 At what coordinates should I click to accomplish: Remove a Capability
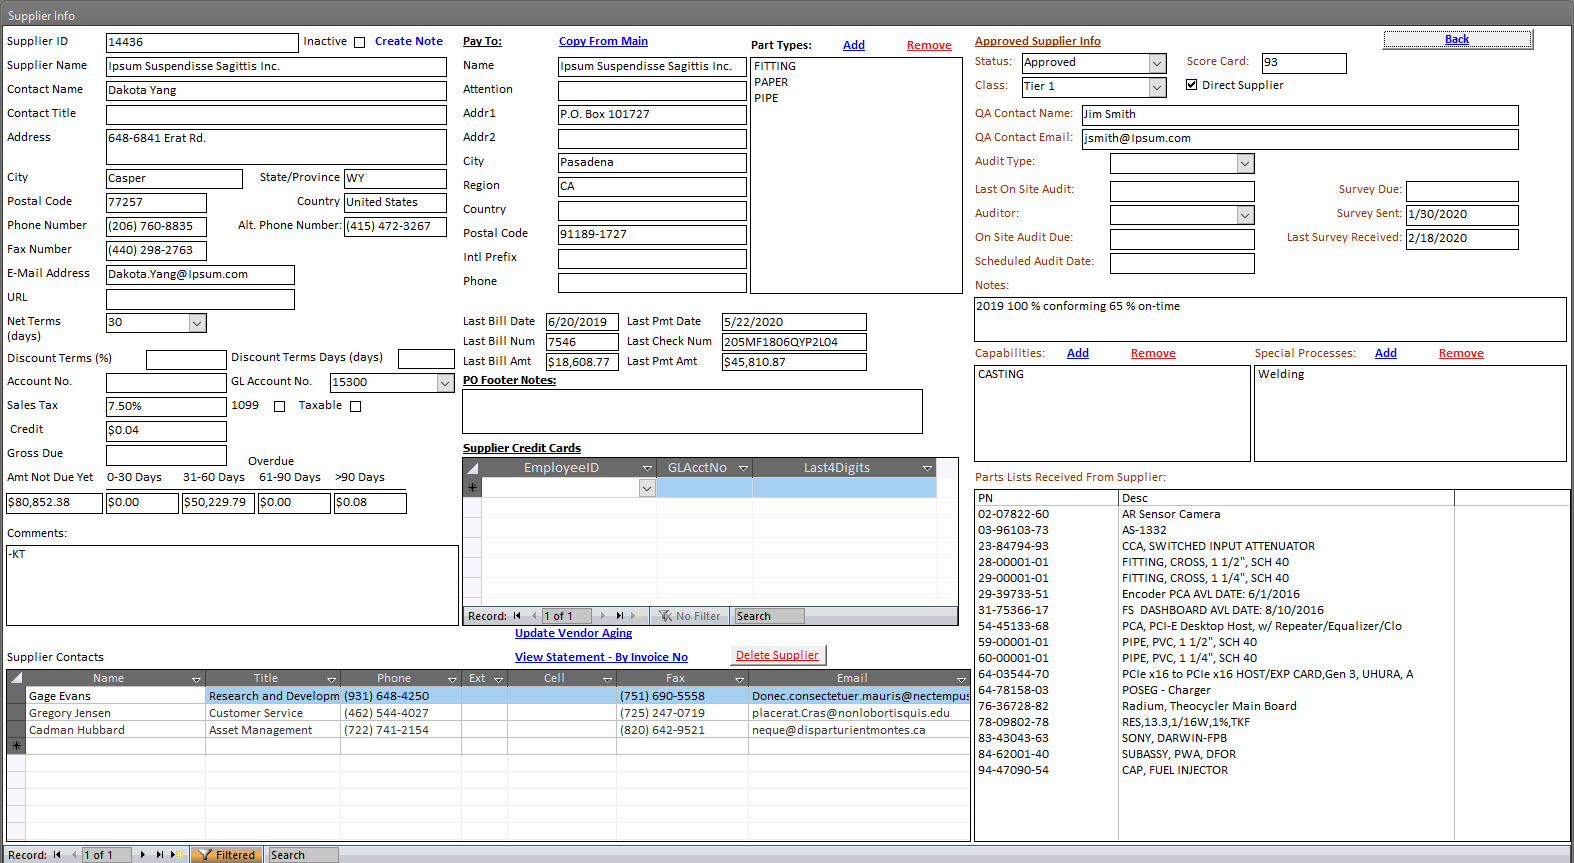(1153, 353)
